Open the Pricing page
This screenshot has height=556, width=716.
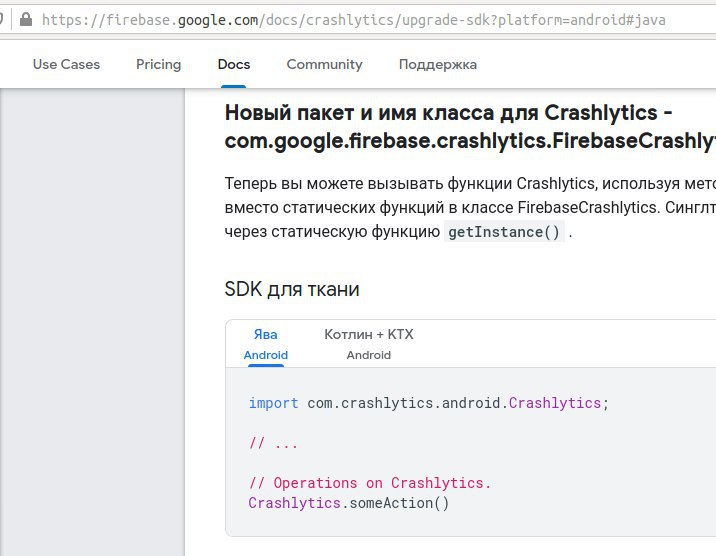point(158,64)
